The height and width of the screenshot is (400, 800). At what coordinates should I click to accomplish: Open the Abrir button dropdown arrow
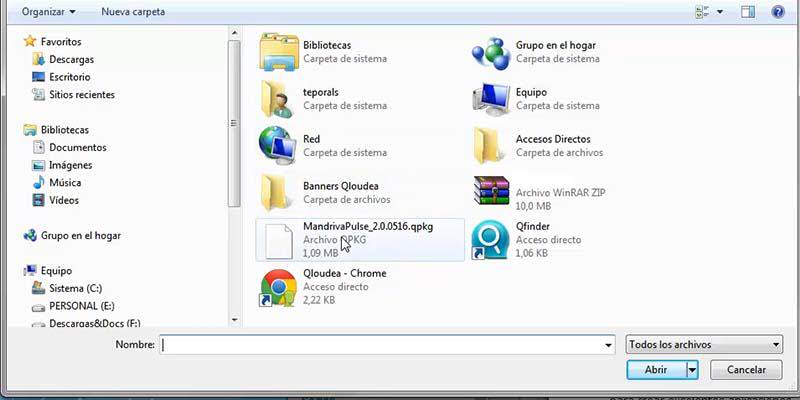pyautogui.click(x=692, y=370)
